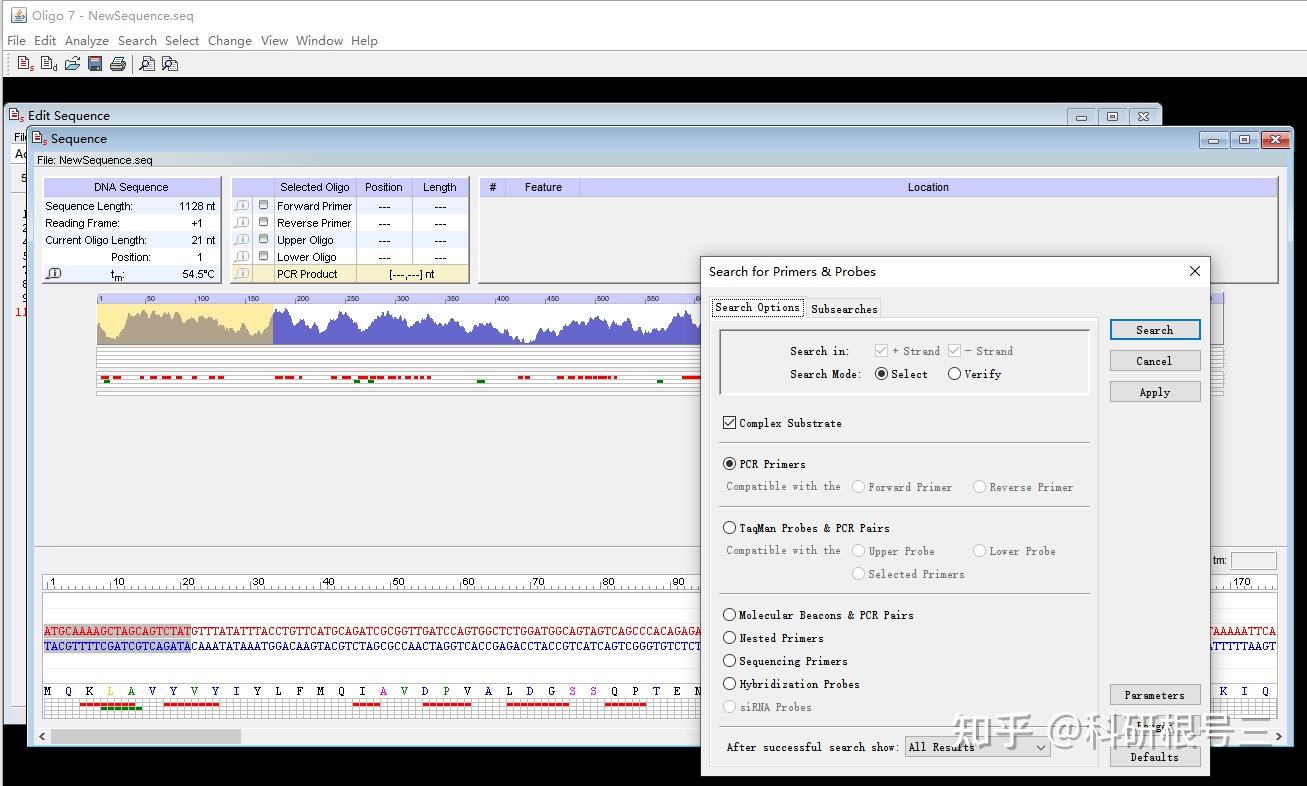Click the New Database document toolbar icon
The image size is (1307, 786).
pos(49,64)
